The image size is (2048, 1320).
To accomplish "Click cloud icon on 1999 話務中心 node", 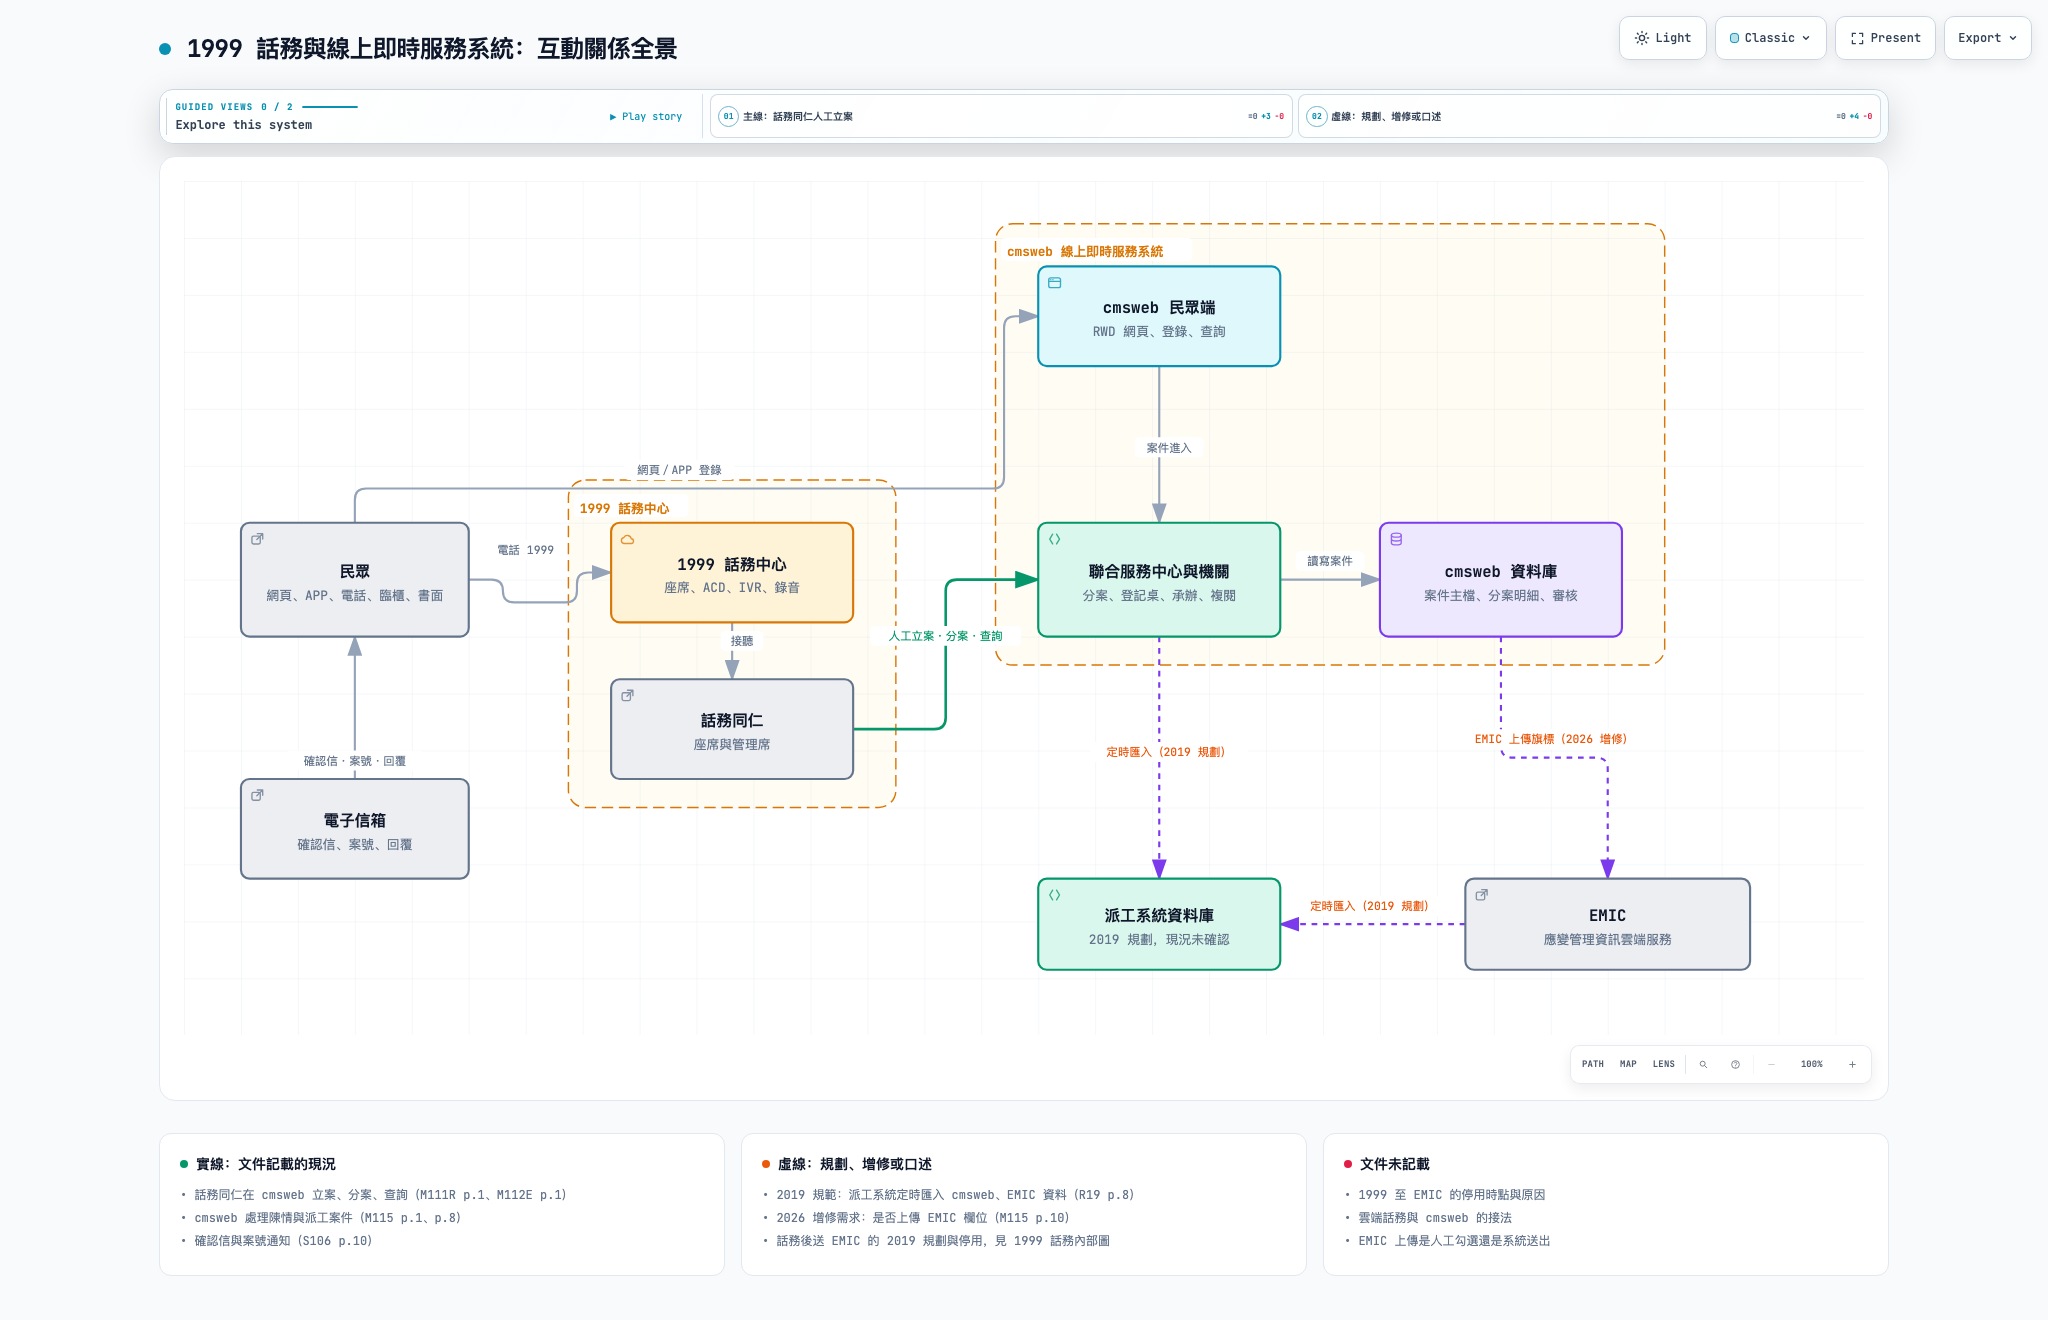I will pos(628,540).
